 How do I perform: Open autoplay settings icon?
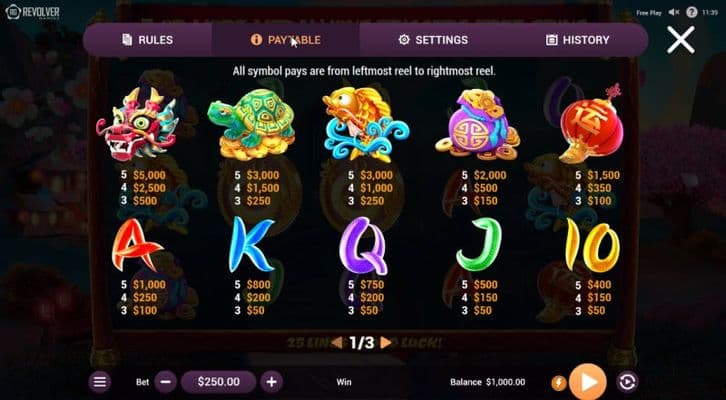click(627, 382)
